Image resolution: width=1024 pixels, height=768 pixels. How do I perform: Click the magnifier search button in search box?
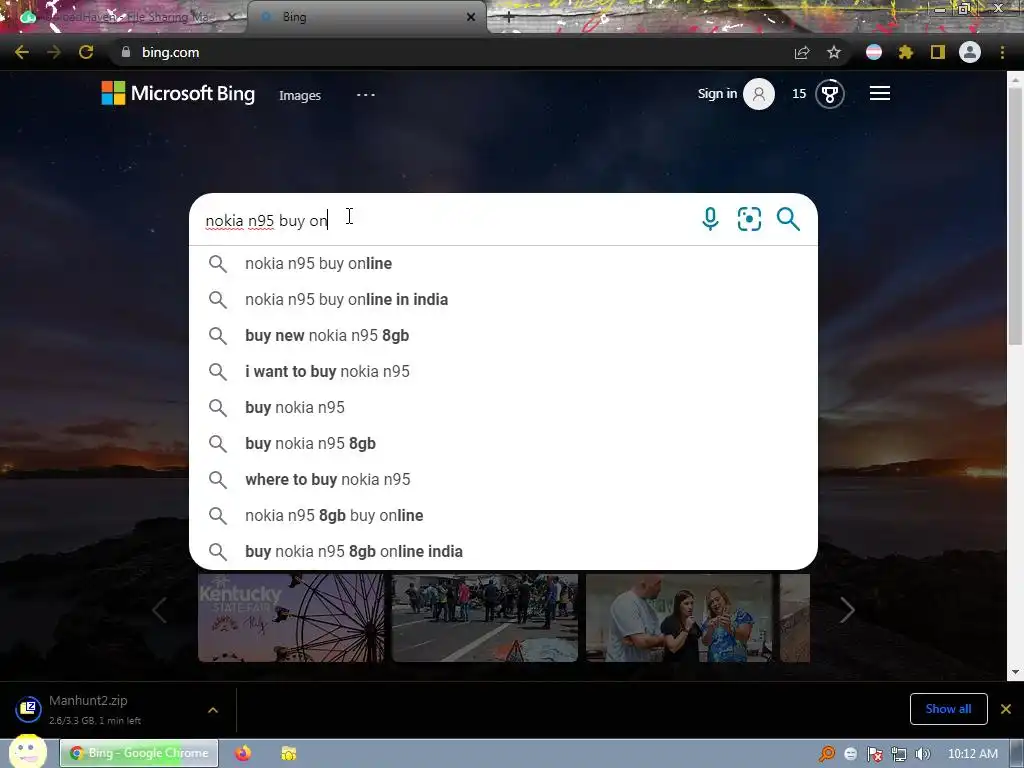[x=788, y=219]
